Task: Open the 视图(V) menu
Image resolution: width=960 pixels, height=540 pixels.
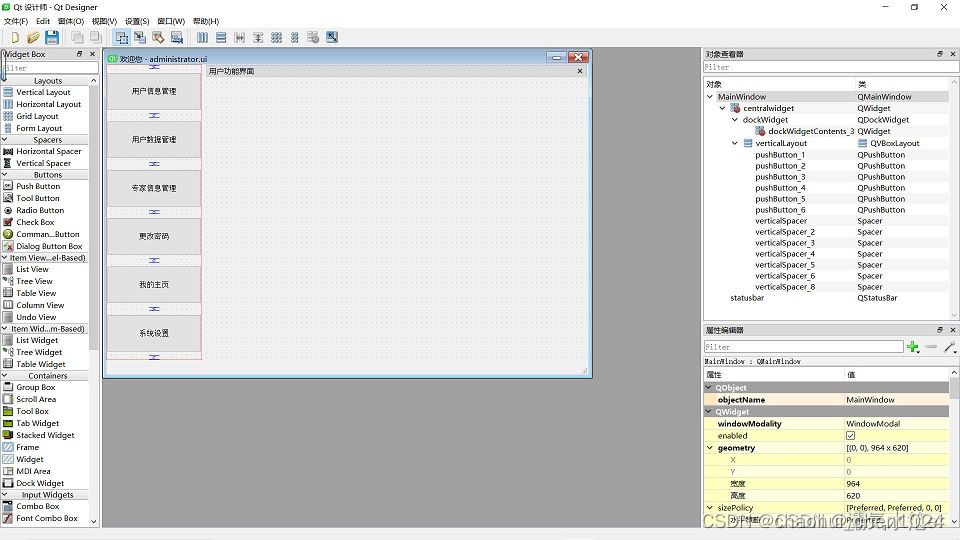Action: [x=104, y=21]
